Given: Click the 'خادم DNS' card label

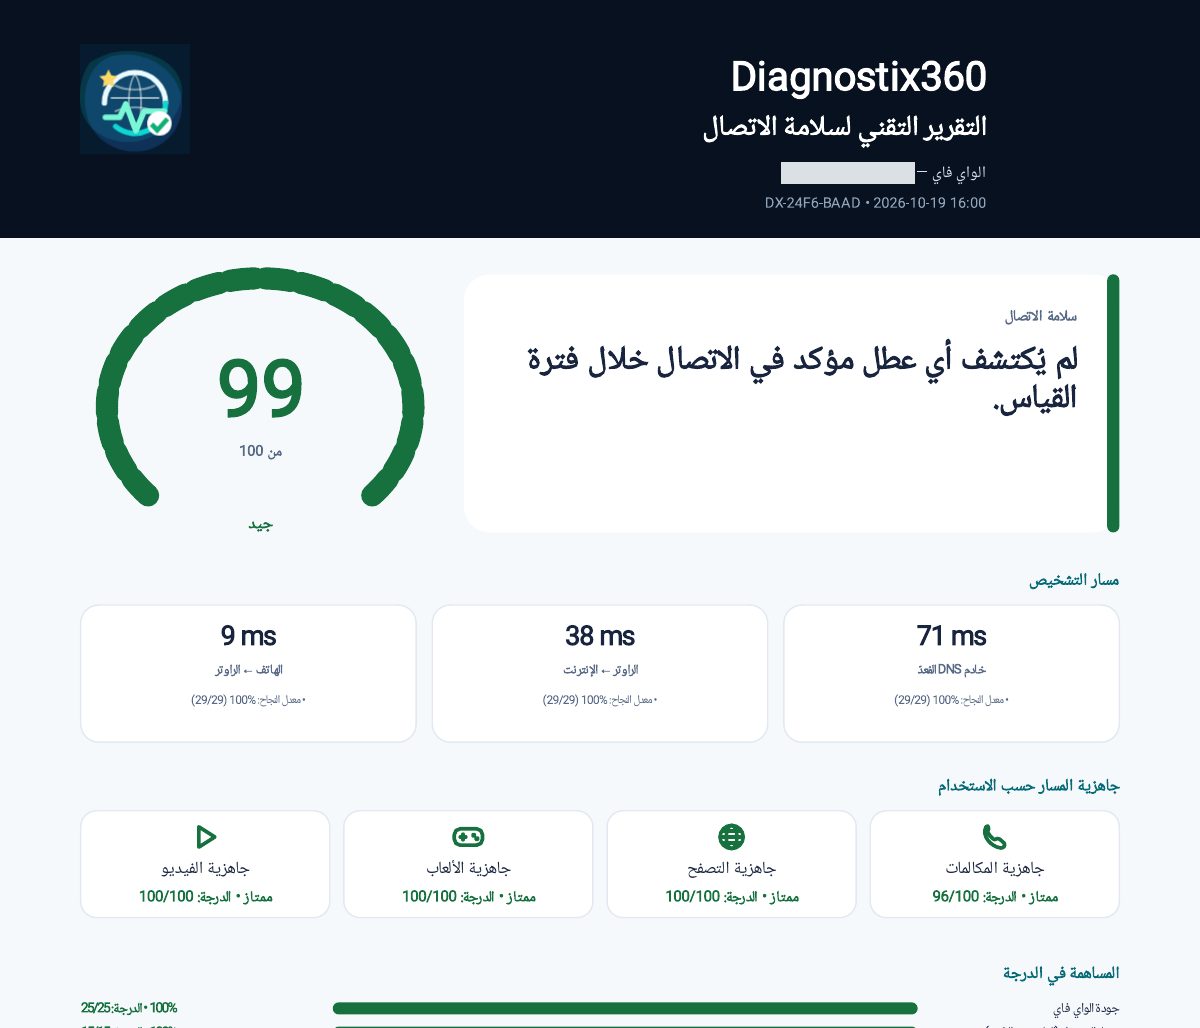Looking at the screenshot, I should (951, 670).
